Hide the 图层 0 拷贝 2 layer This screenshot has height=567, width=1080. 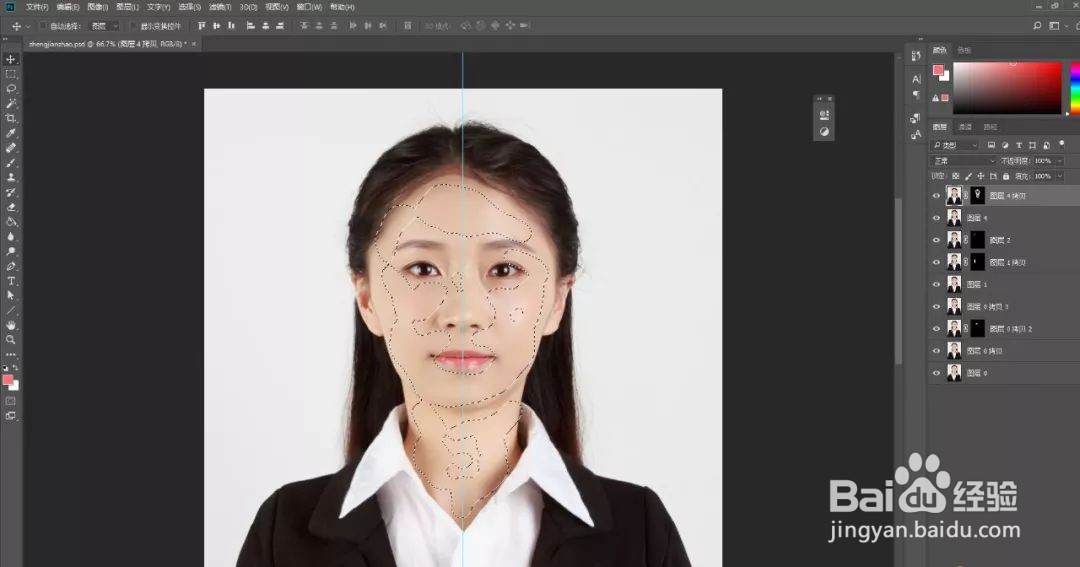(936, 329)
